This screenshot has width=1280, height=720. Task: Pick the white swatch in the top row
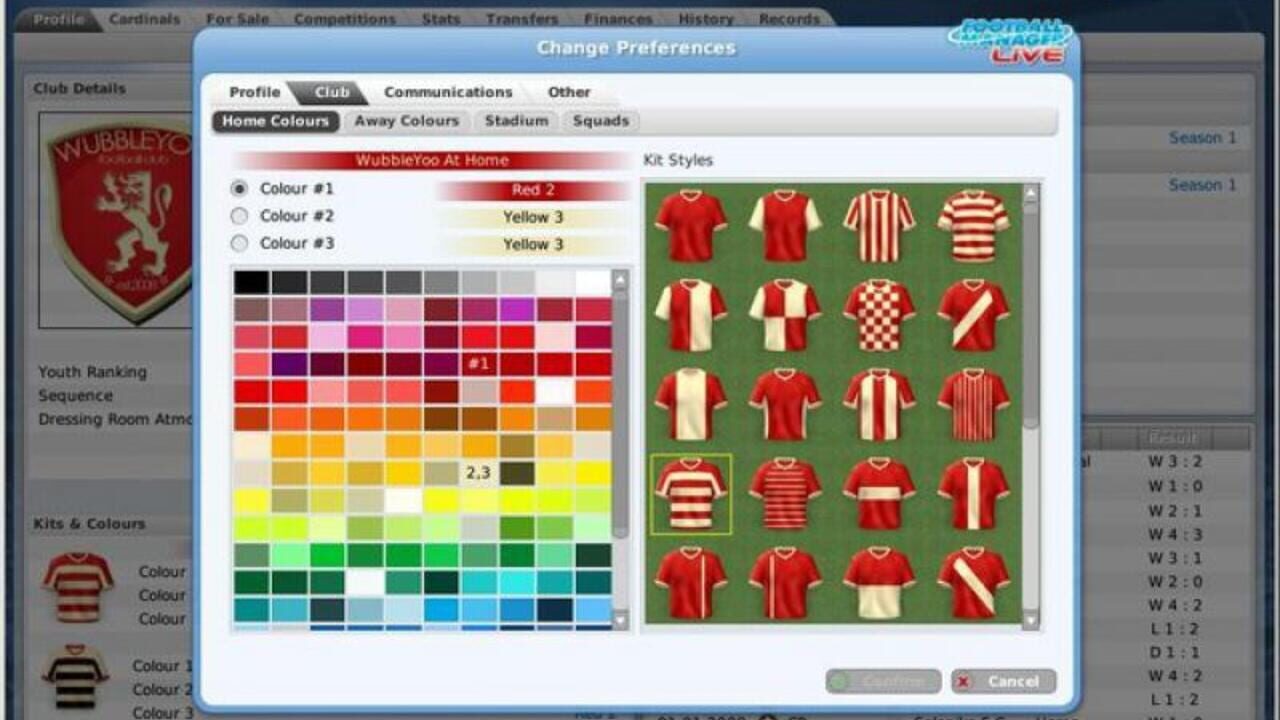[x=593, y=283]
